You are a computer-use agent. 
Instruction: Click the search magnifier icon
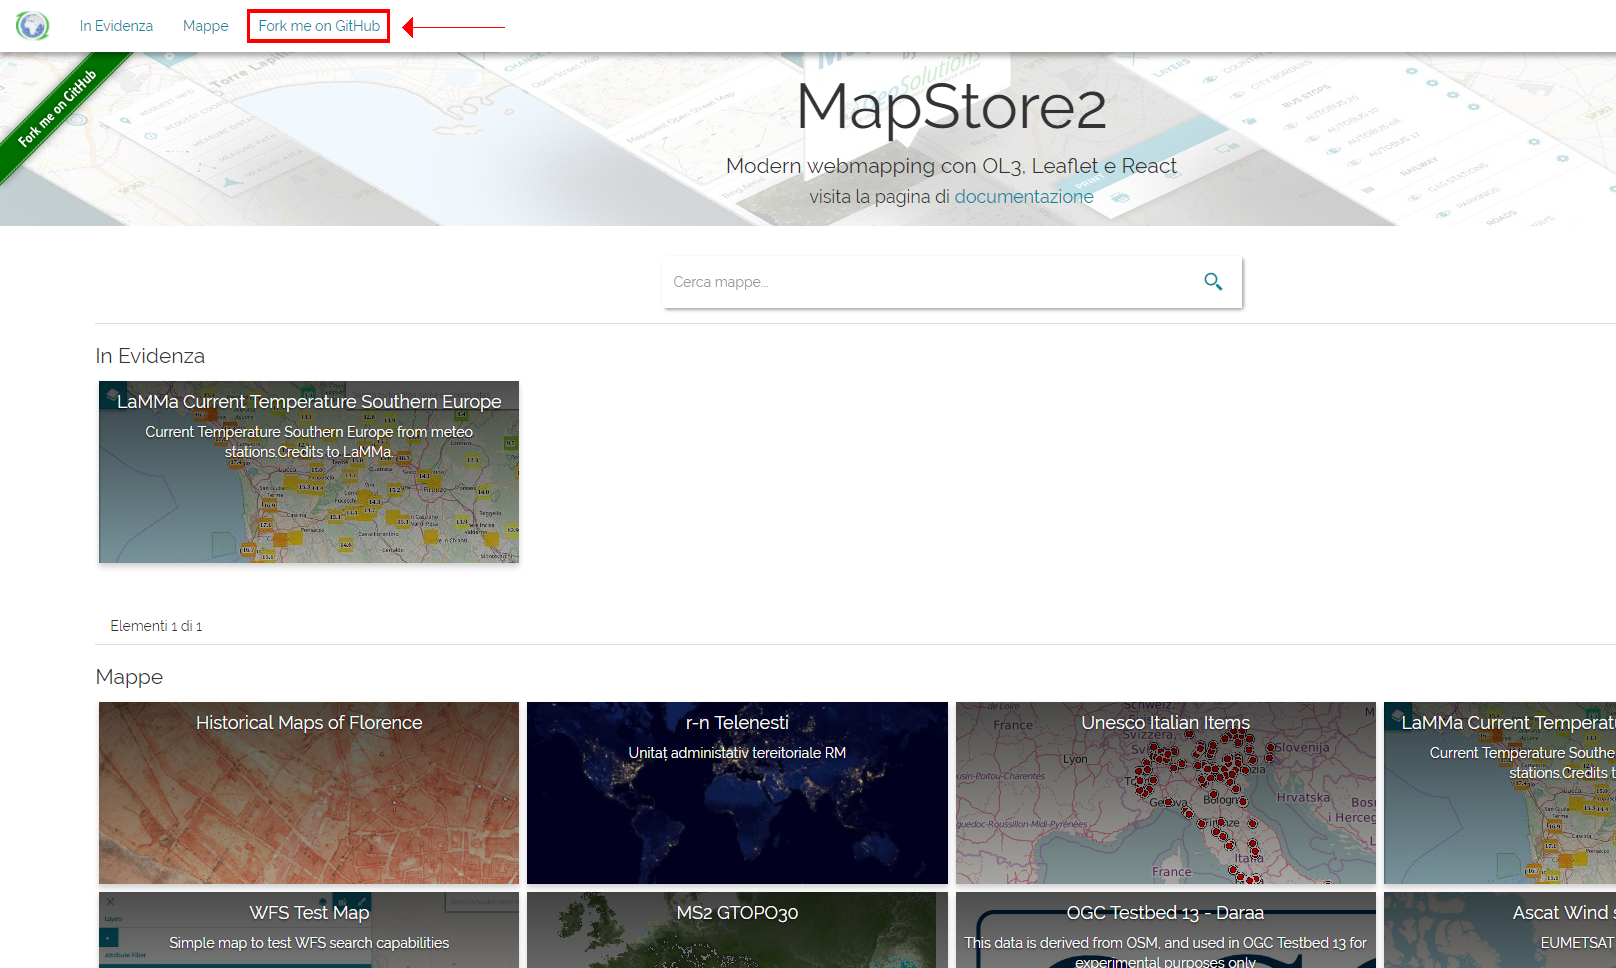click(x=1213, y=282)
